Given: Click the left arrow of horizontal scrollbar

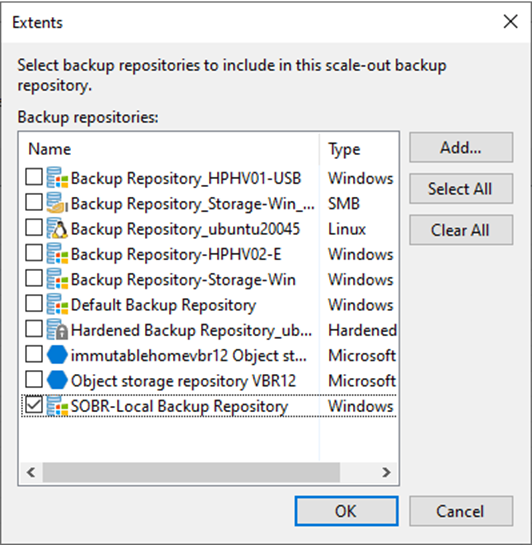Looking at the screenshot, I should (31, 472).
